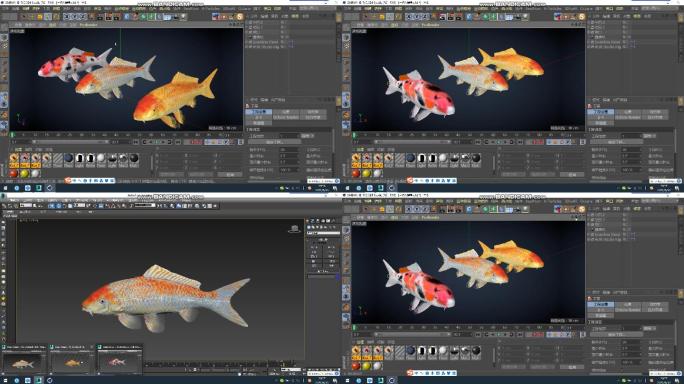
Task: Open taskbar preview showing red-pink koi fish
Action: [119, 360]
